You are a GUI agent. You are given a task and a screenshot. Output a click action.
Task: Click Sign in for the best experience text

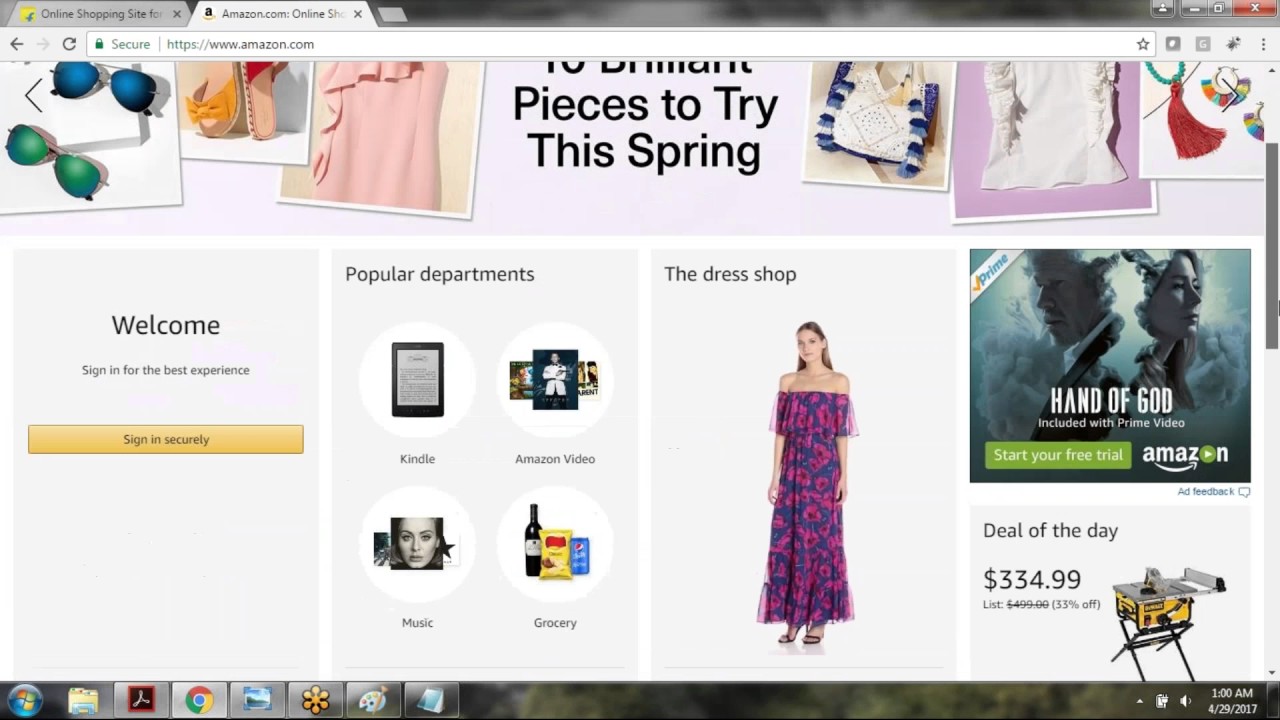[166, 370]
